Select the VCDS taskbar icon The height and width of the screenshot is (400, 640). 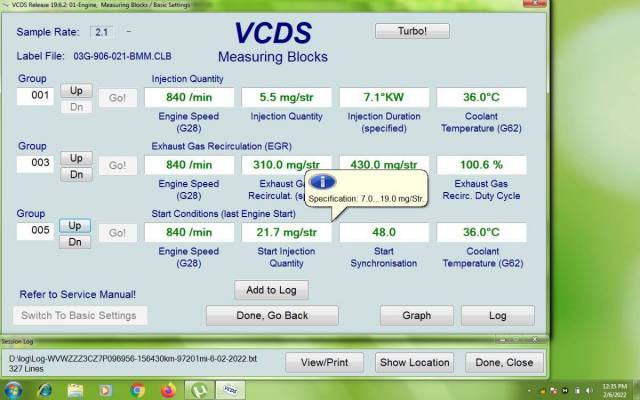click(x=231, y=390)
